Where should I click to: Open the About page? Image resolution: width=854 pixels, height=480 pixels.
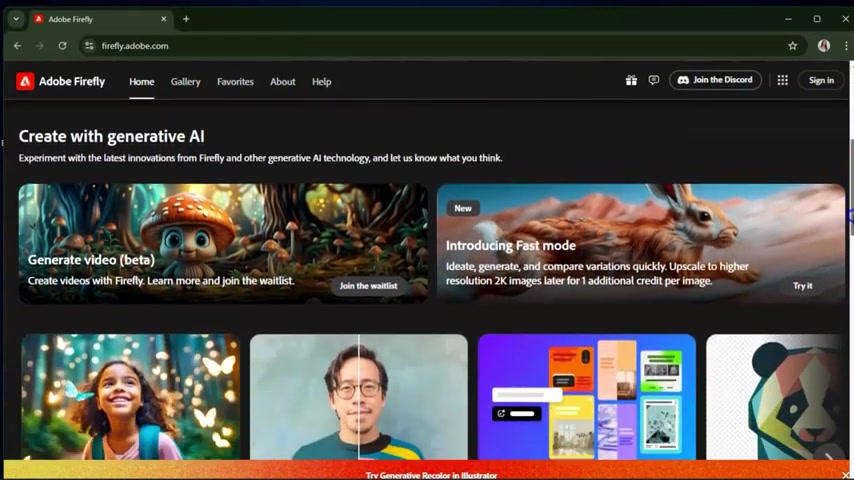283,82
